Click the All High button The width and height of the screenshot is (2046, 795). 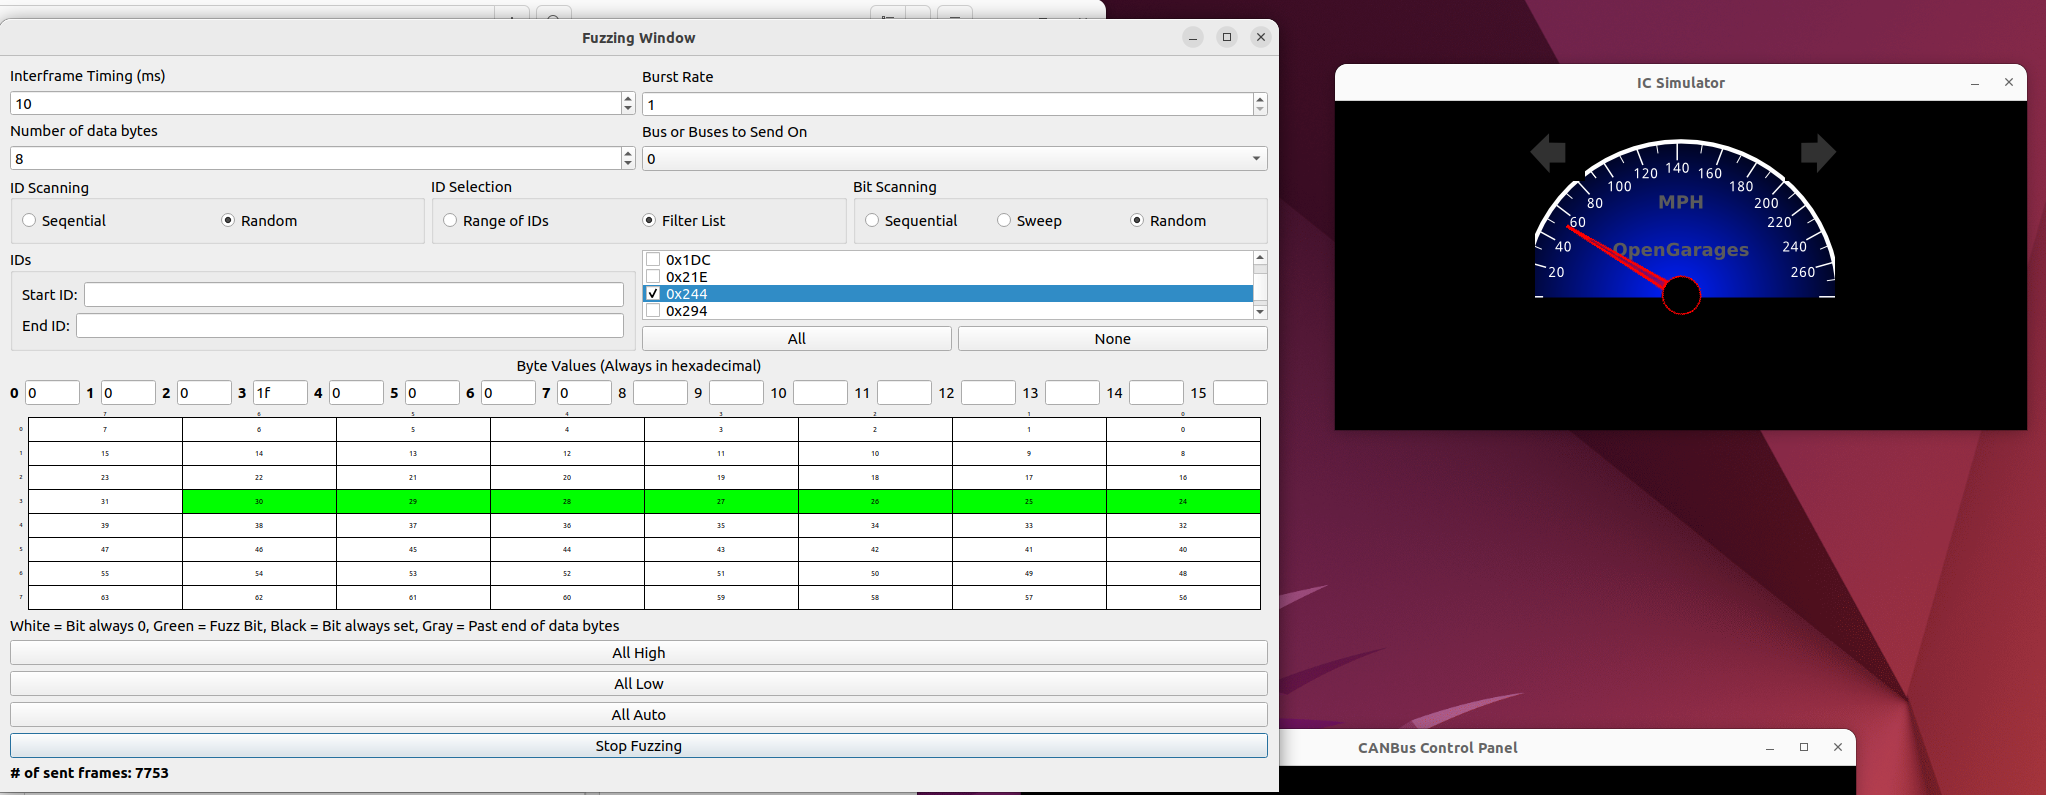click(x=638, y=652)
